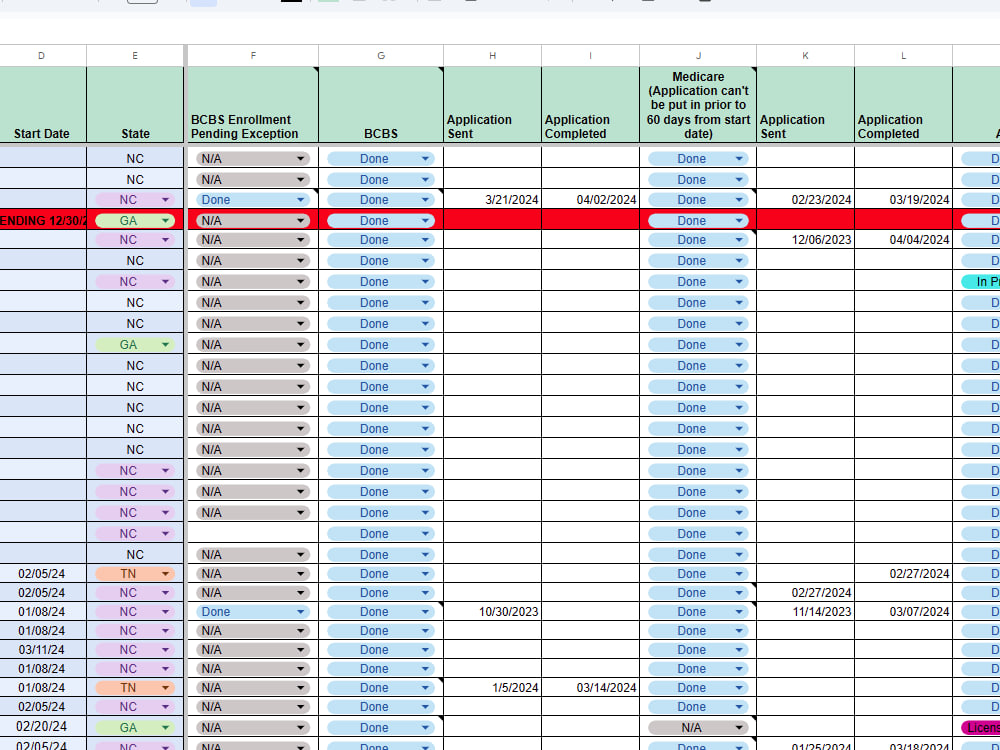The image size is (1000, 750).
Task: Select column E header
Action: point(135,56)
